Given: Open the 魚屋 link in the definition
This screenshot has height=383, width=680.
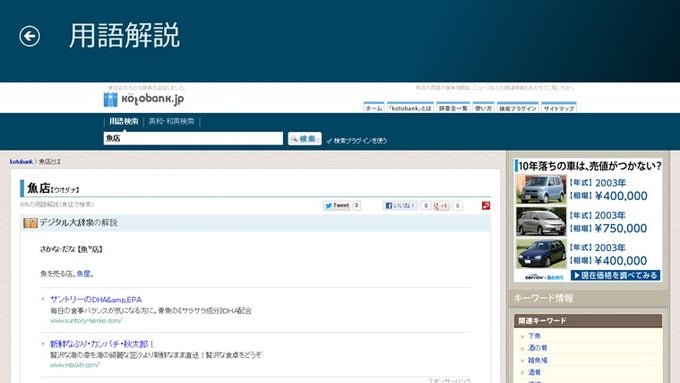Looking at the screenshot, I should coord(83,274).
